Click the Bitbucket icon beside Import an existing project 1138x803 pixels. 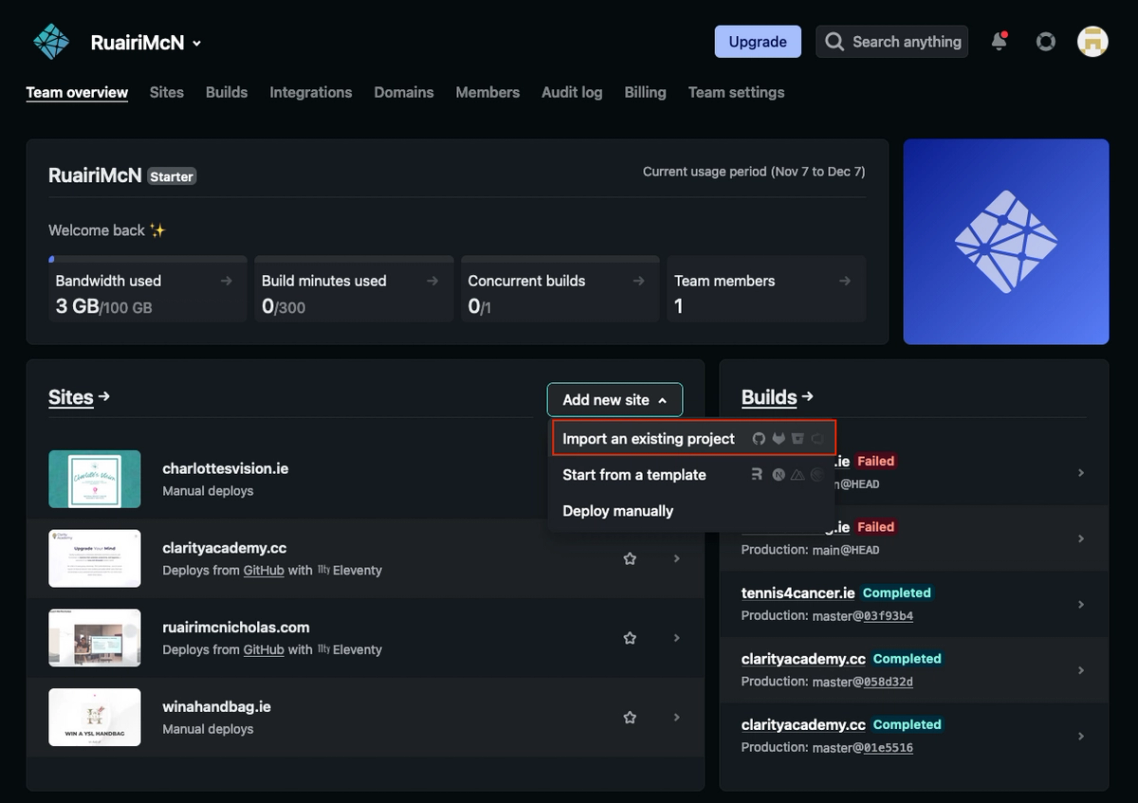[x=798, y=439]
